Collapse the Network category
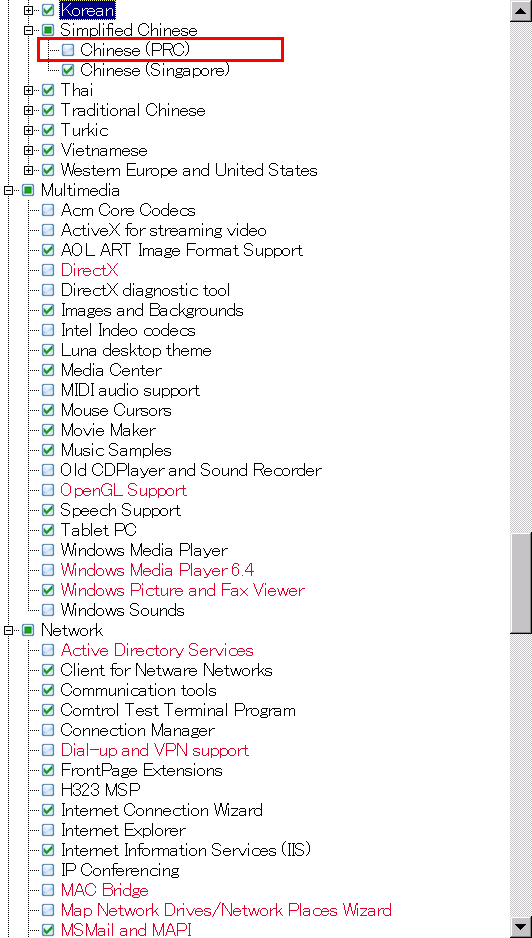This screenshot has height=938, width=532. pyautogui.click(x=8, y=630)
